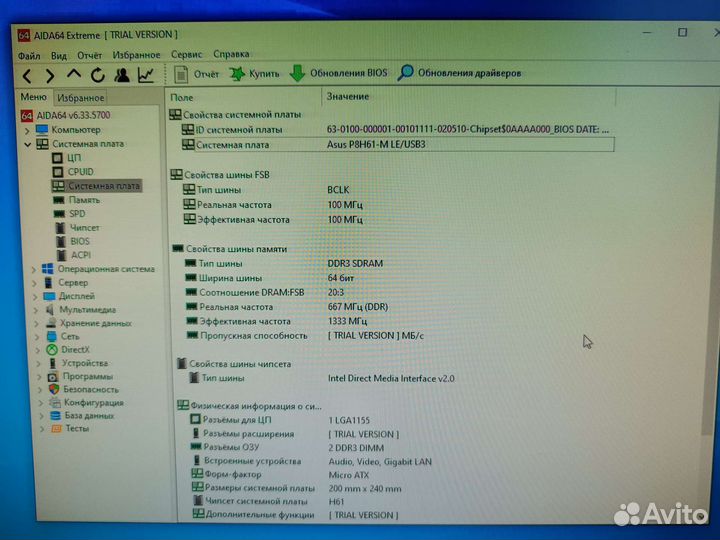Select Asus P8H61-M LE/USB3 value
Image resolution: width=720 pixels, height=540 pixels.
tap(376, 144)
